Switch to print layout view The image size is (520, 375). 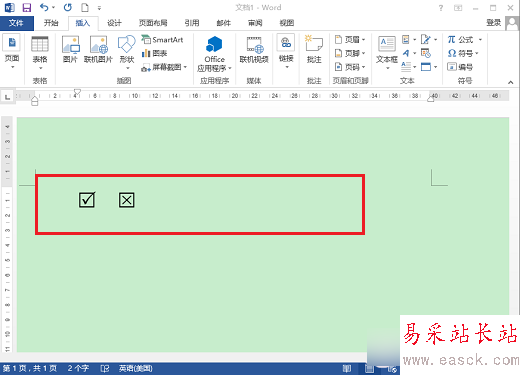[x=369, y=368]
